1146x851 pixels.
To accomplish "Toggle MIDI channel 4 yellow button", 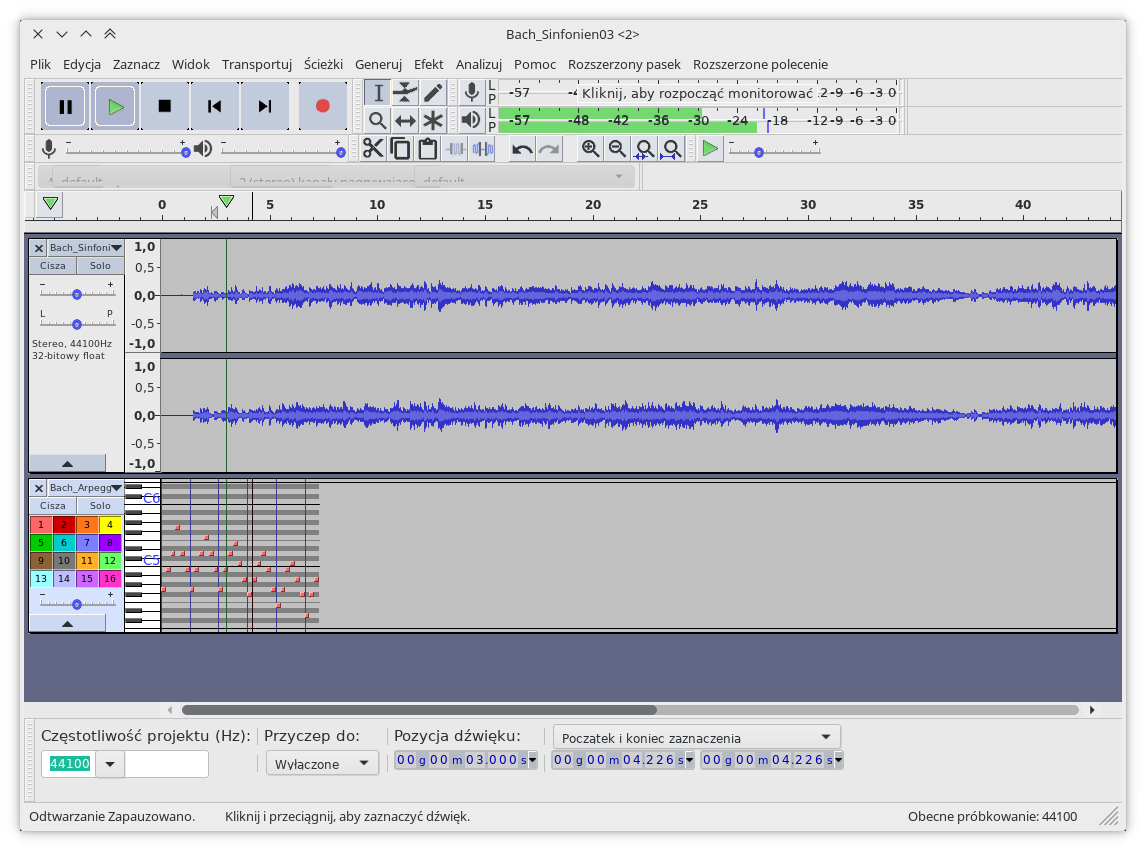I will pyautogui.click(x=110, y=524).
